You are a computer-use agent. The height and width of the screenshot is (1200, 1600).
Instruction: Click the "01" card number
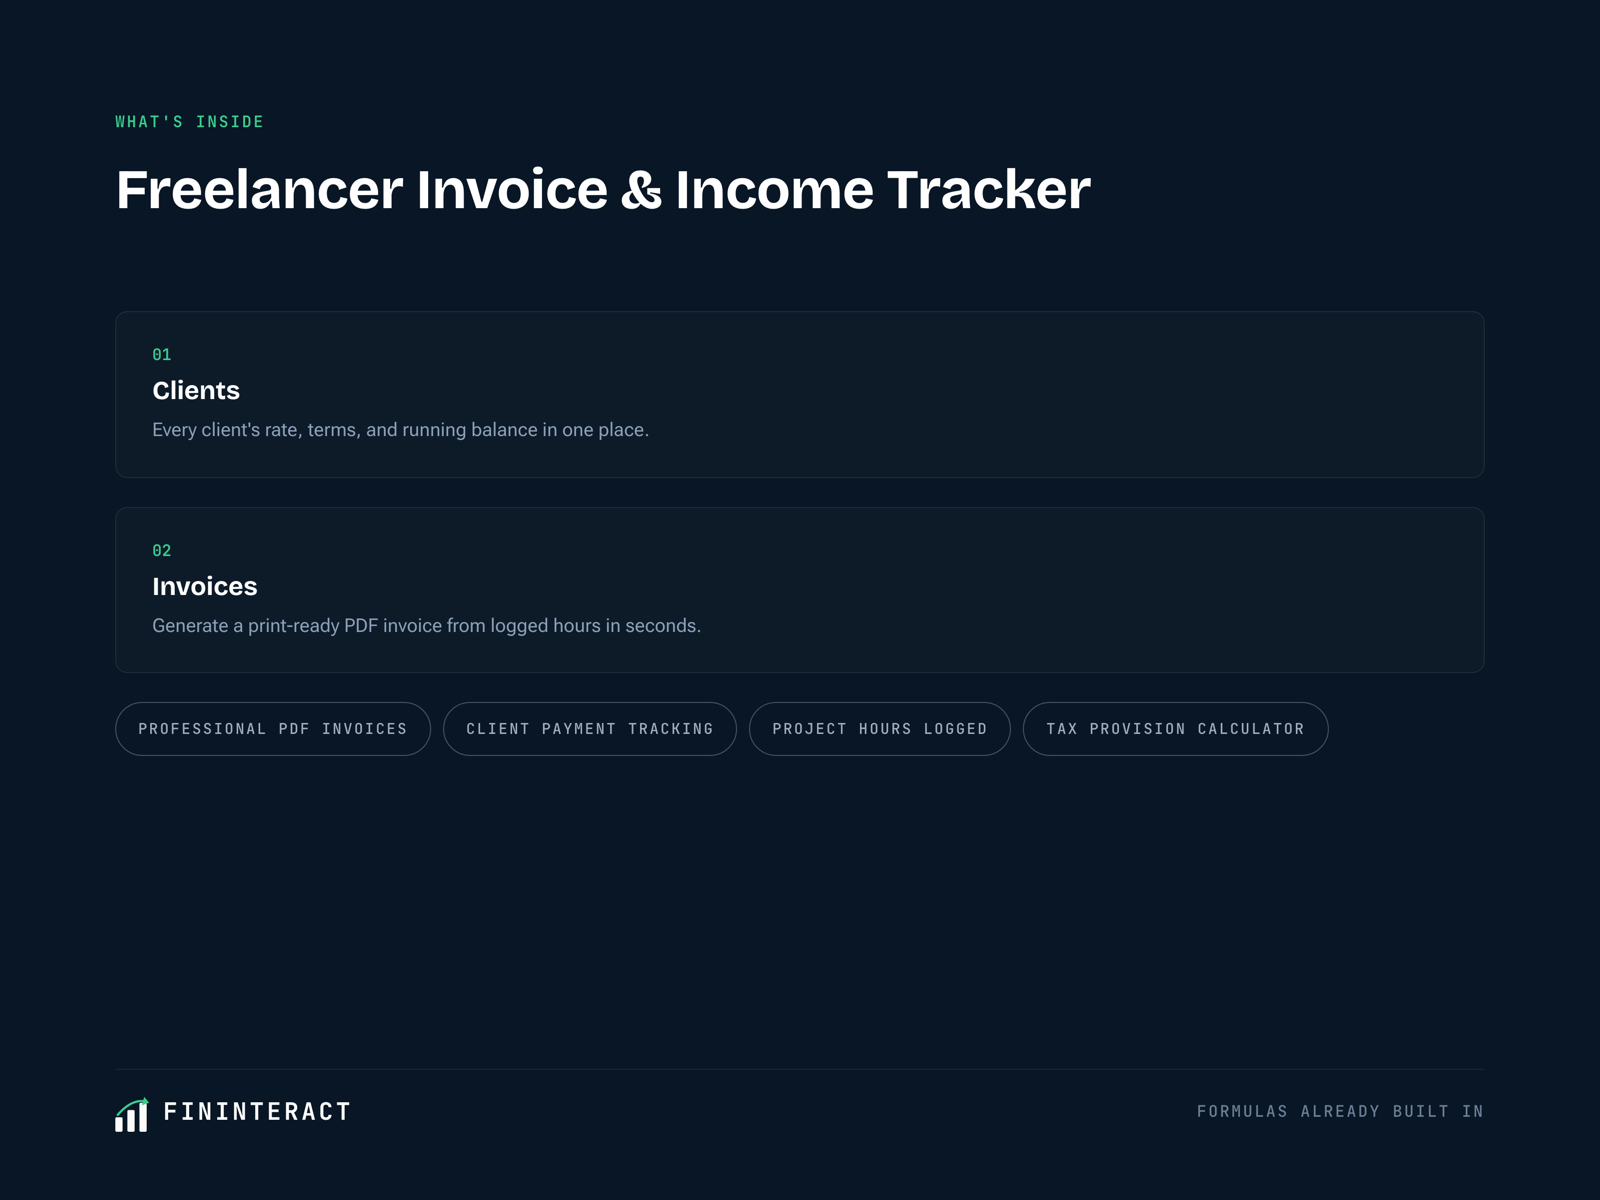pyautogui.click(x=162, y=355)
